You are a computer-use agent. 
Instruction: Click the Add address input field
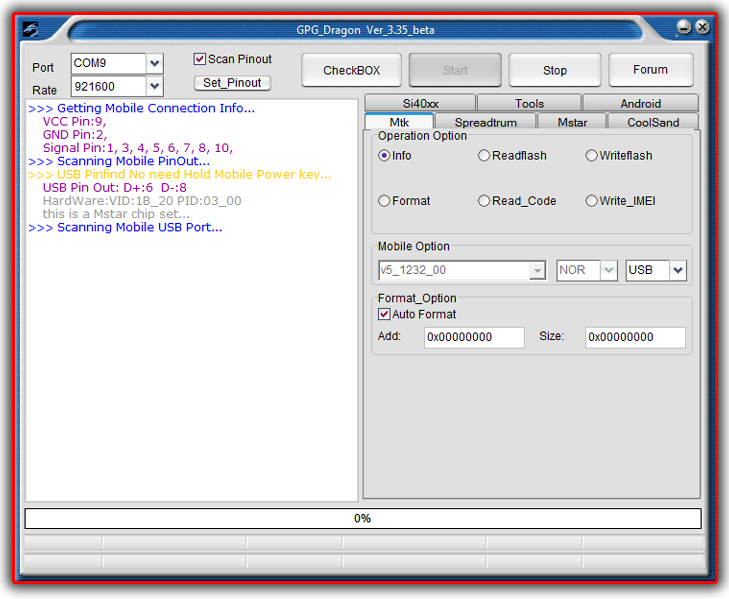(474, 337)
